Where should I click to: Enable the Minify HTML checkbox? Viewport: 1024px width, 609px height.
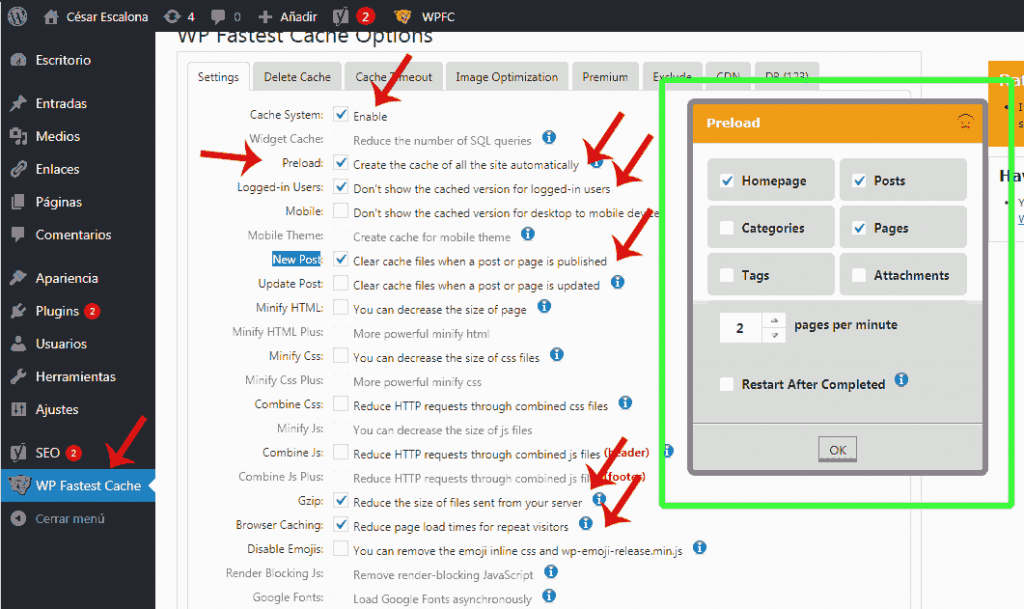(340, 307)
